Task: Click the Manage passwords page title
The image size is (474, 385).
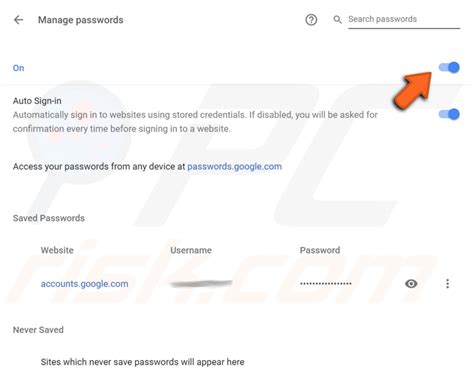Action: click(81, 20)
